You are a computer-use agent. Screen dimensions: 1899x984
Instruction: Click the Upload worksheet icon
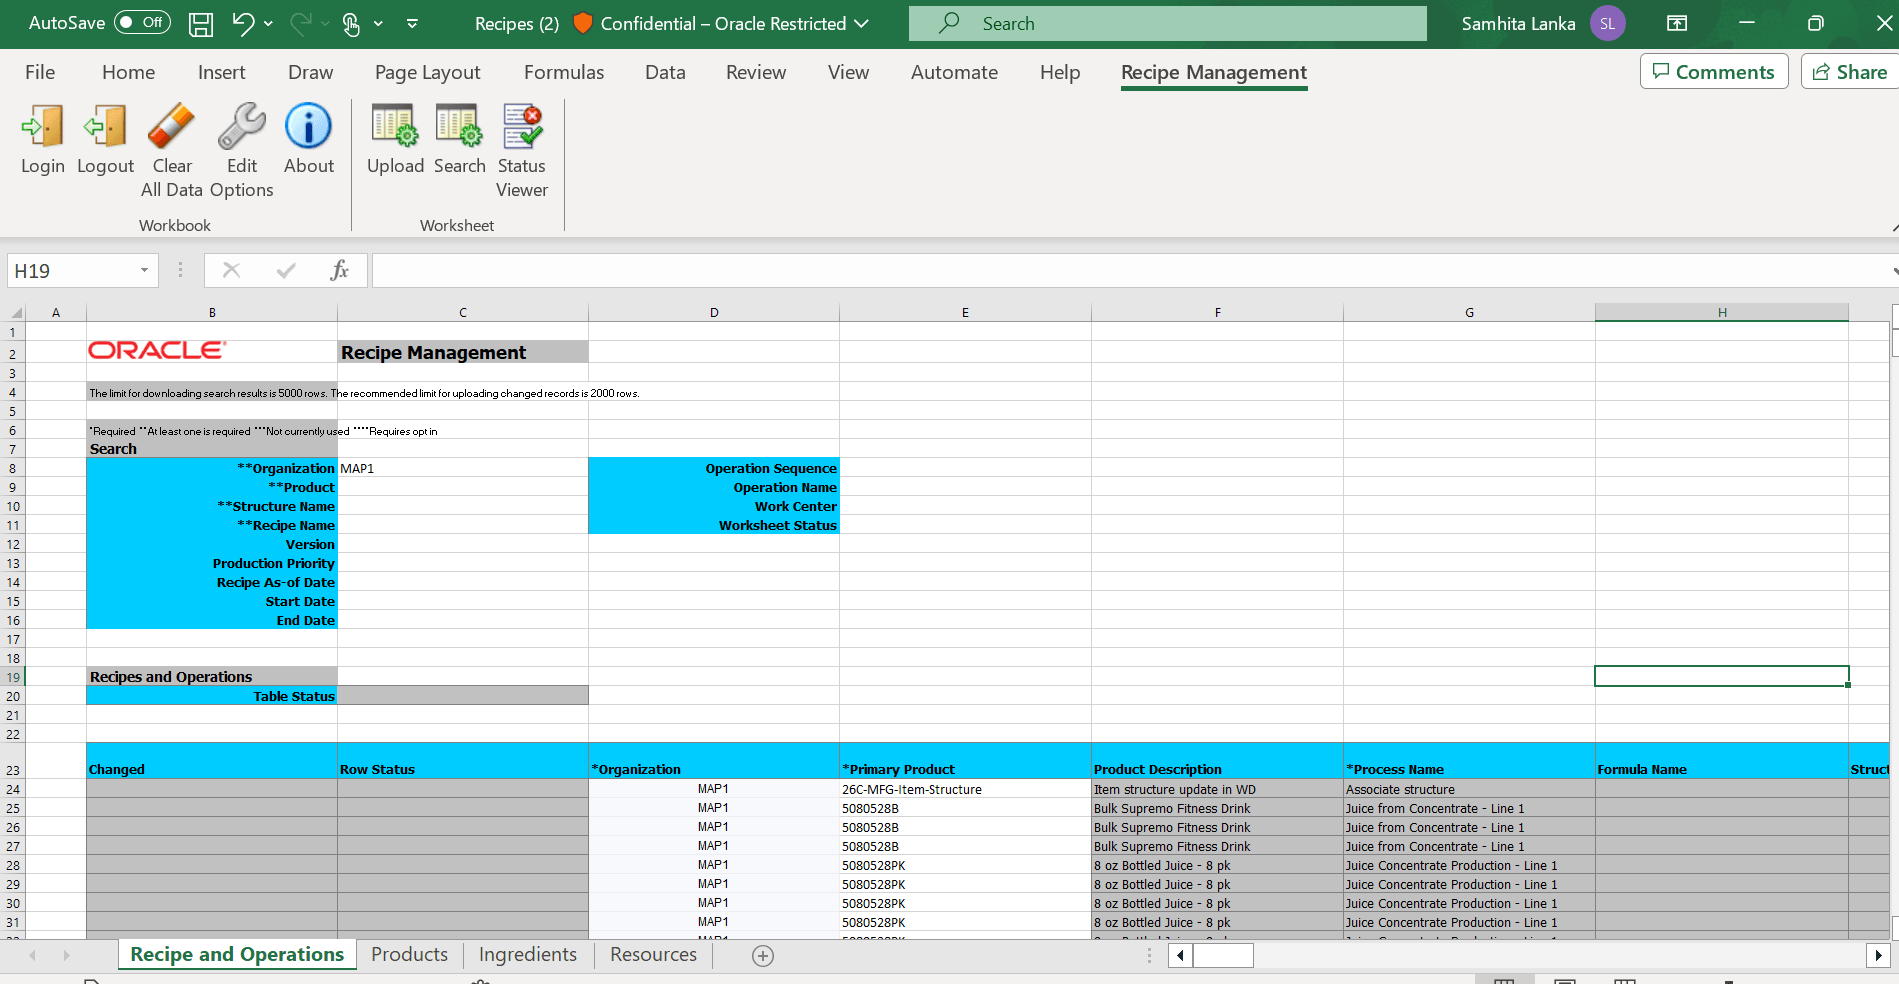click(395, 127)
